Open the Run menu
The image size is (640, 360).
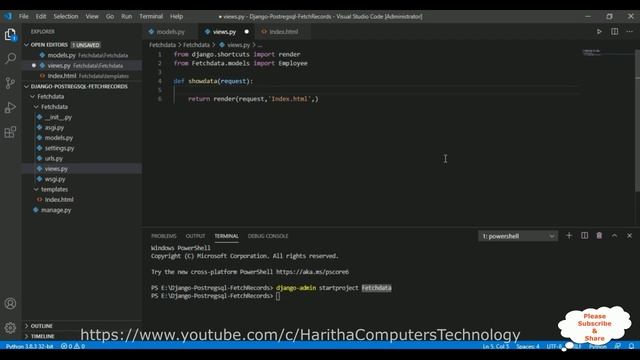pyautogui.click(x=127, y=16)
